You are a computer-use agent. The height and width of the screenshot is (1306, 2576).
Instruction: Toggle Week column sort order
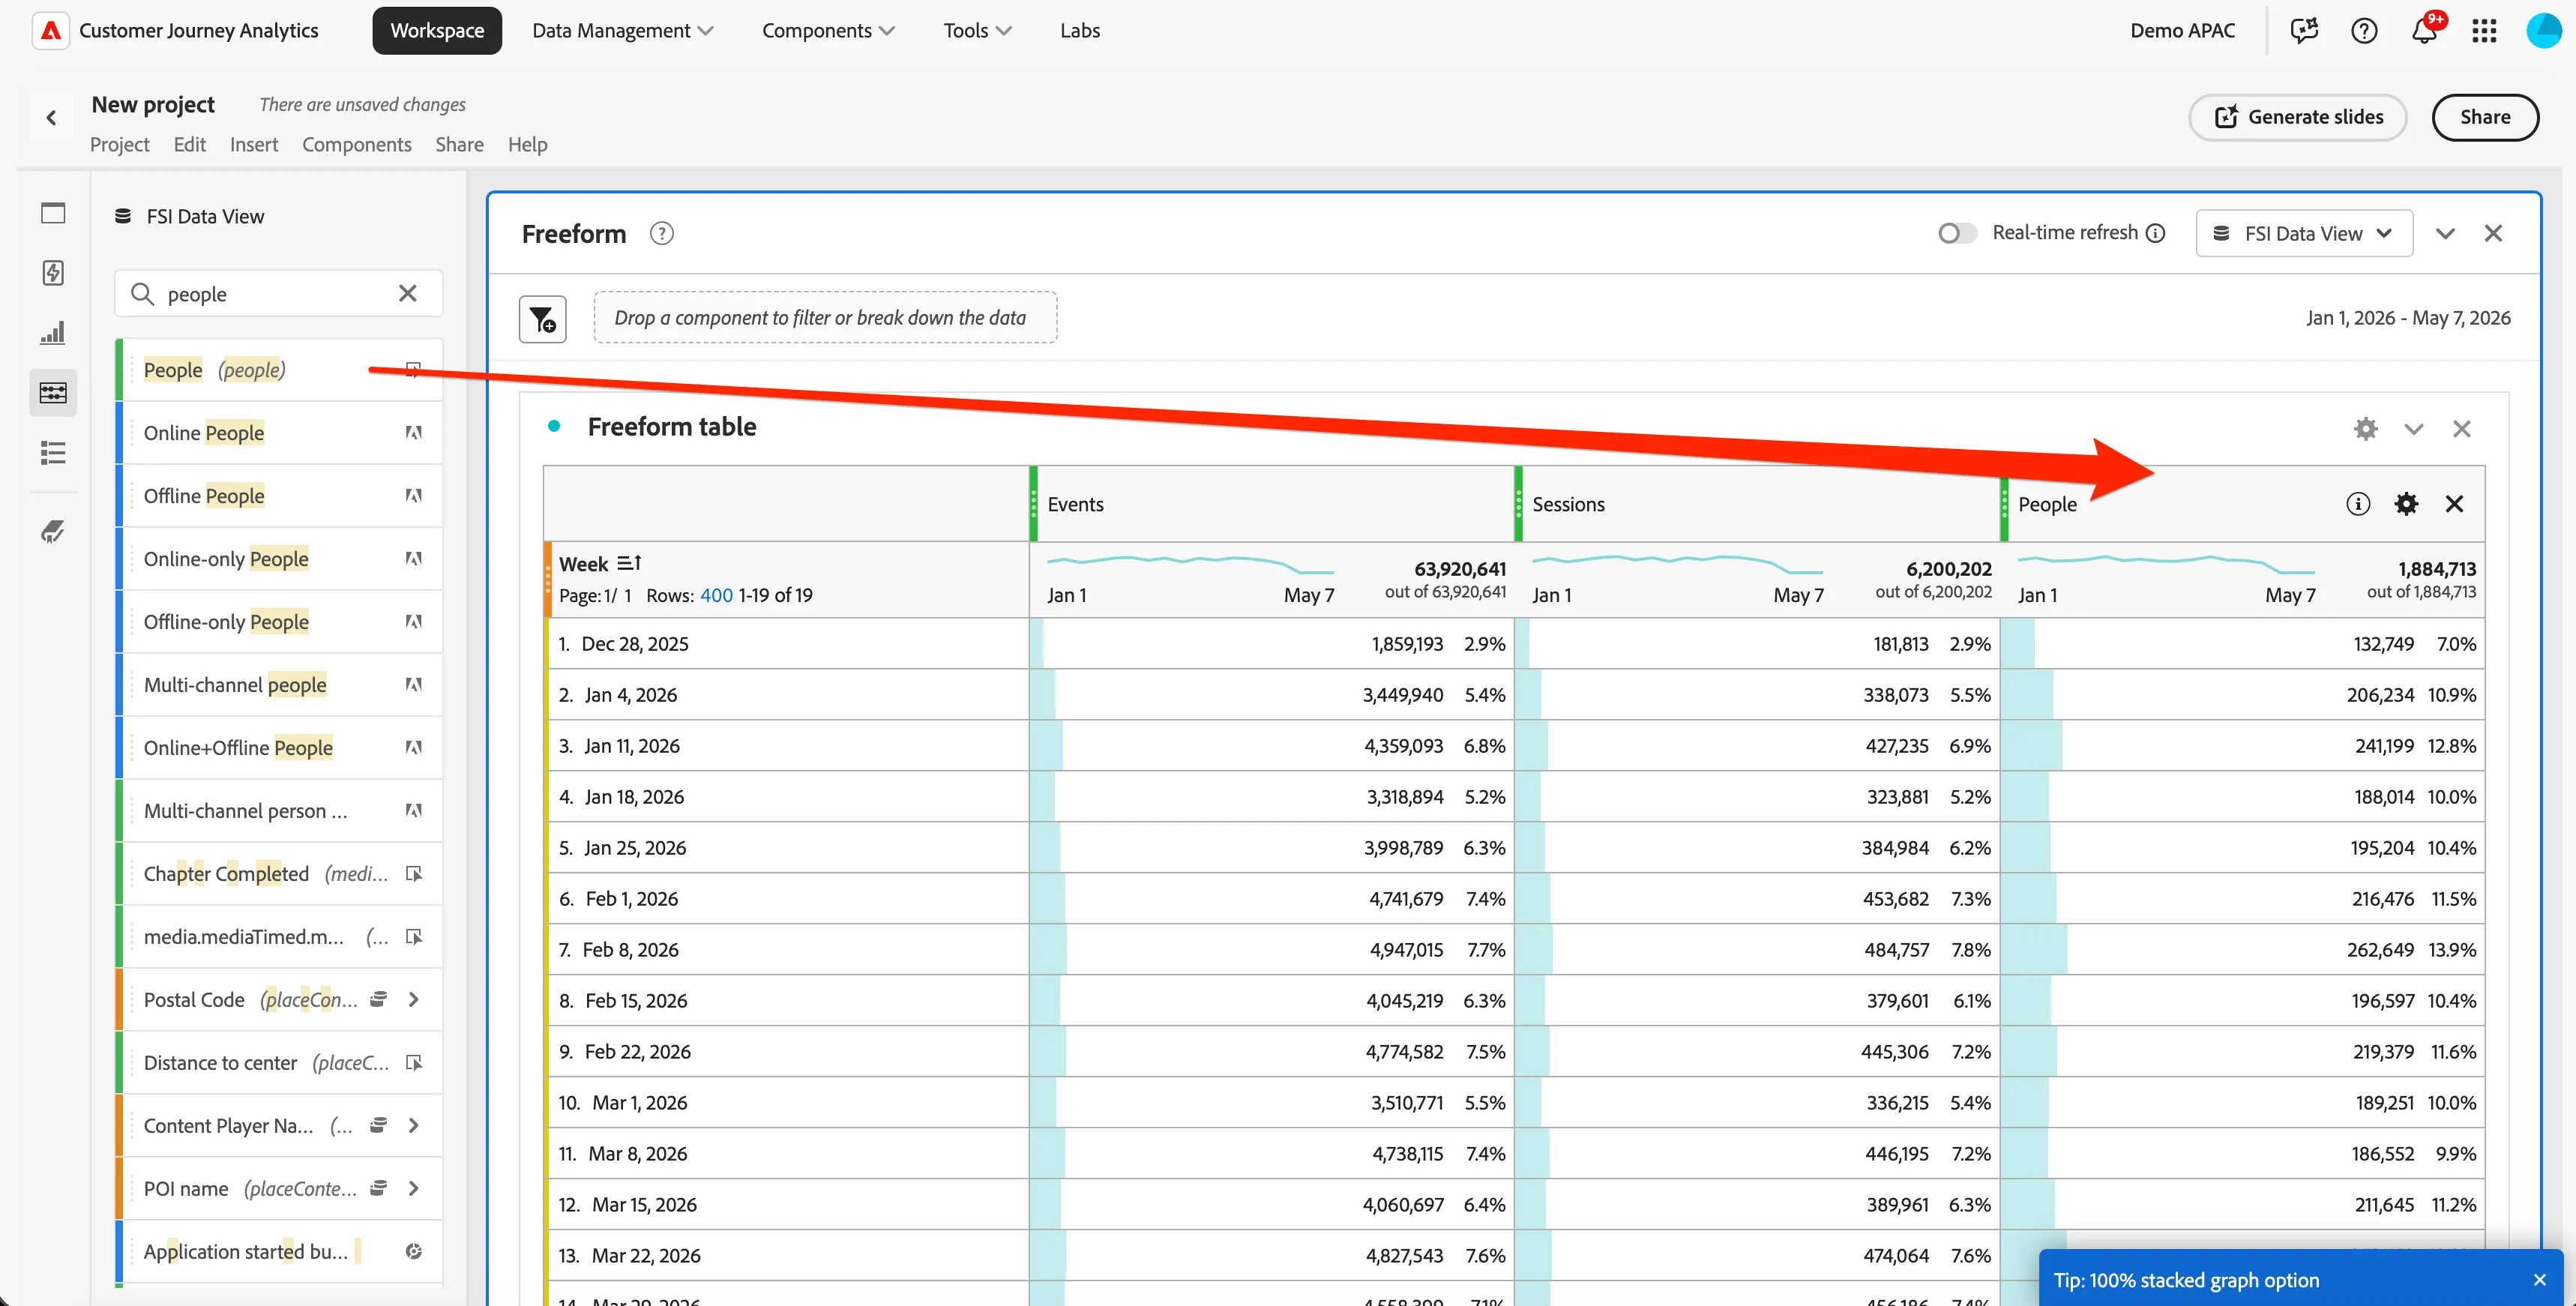point(629,563)
